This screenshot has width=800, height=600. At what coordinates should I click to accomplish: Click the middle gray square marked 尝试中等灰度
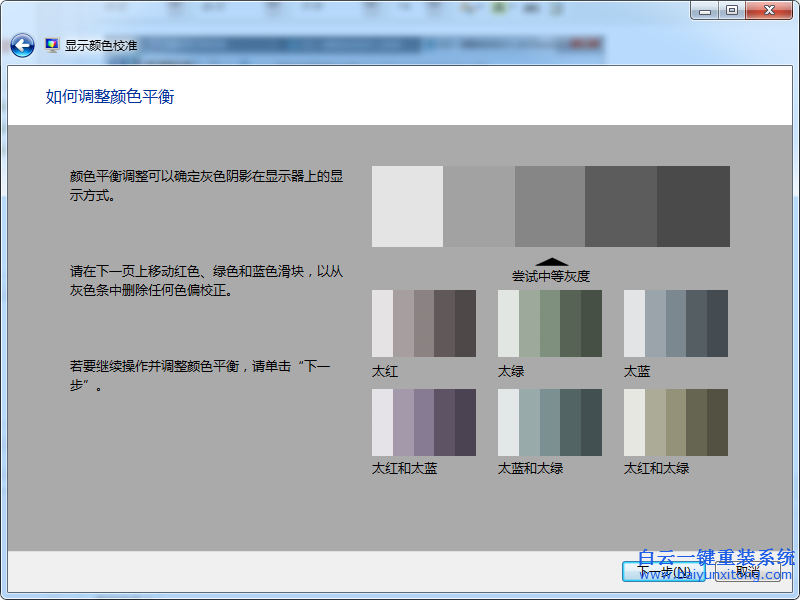[x=547, y=205]
